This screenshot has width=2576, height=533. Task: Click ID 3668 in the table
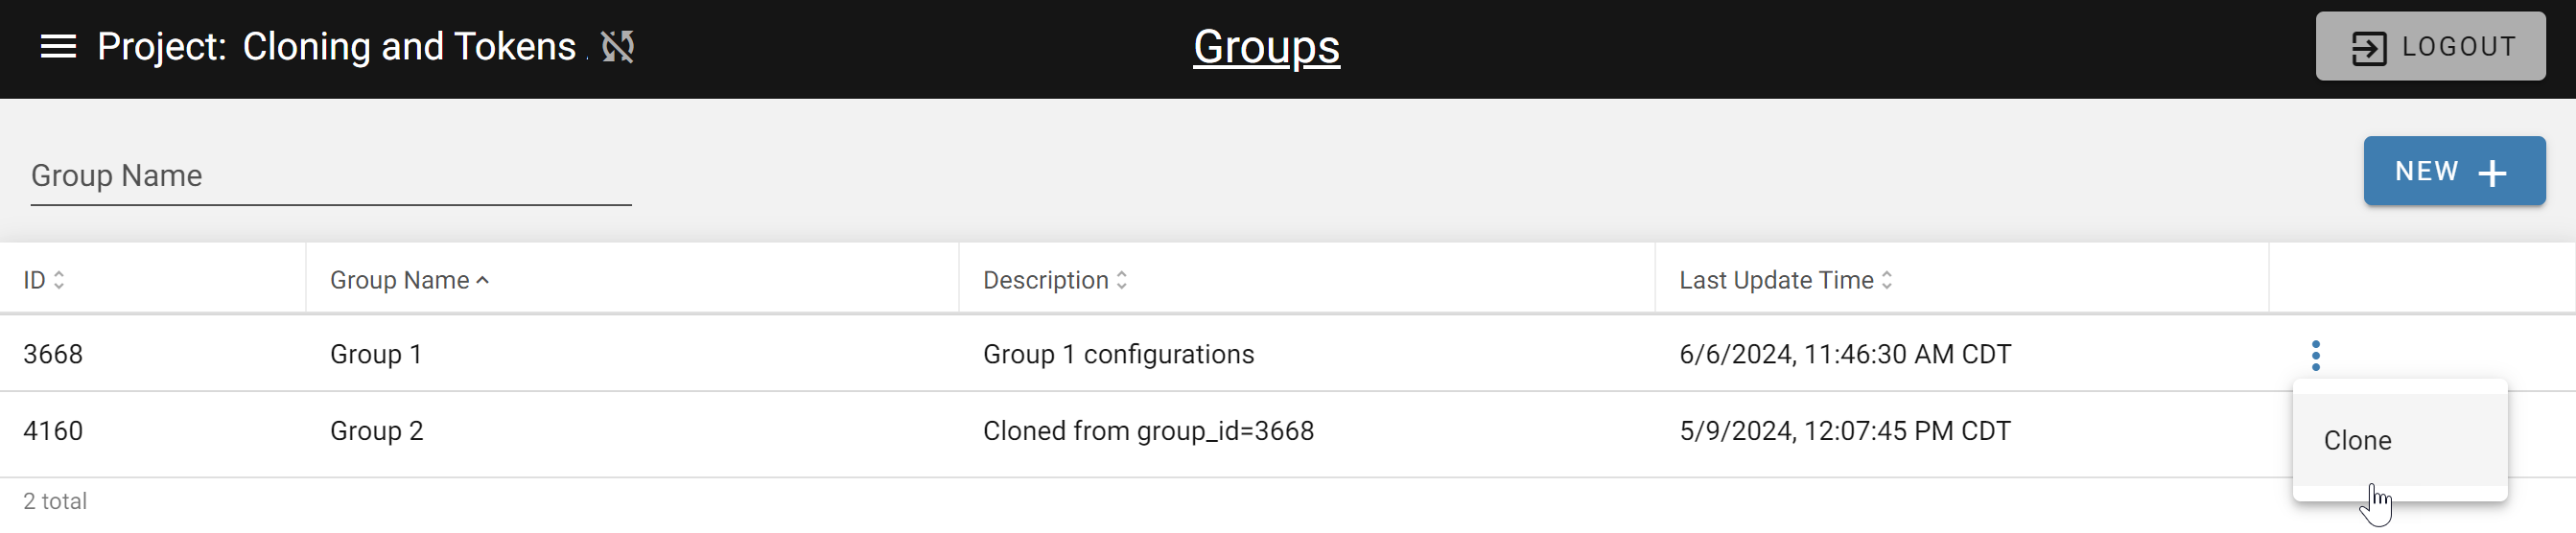point(53,354)
